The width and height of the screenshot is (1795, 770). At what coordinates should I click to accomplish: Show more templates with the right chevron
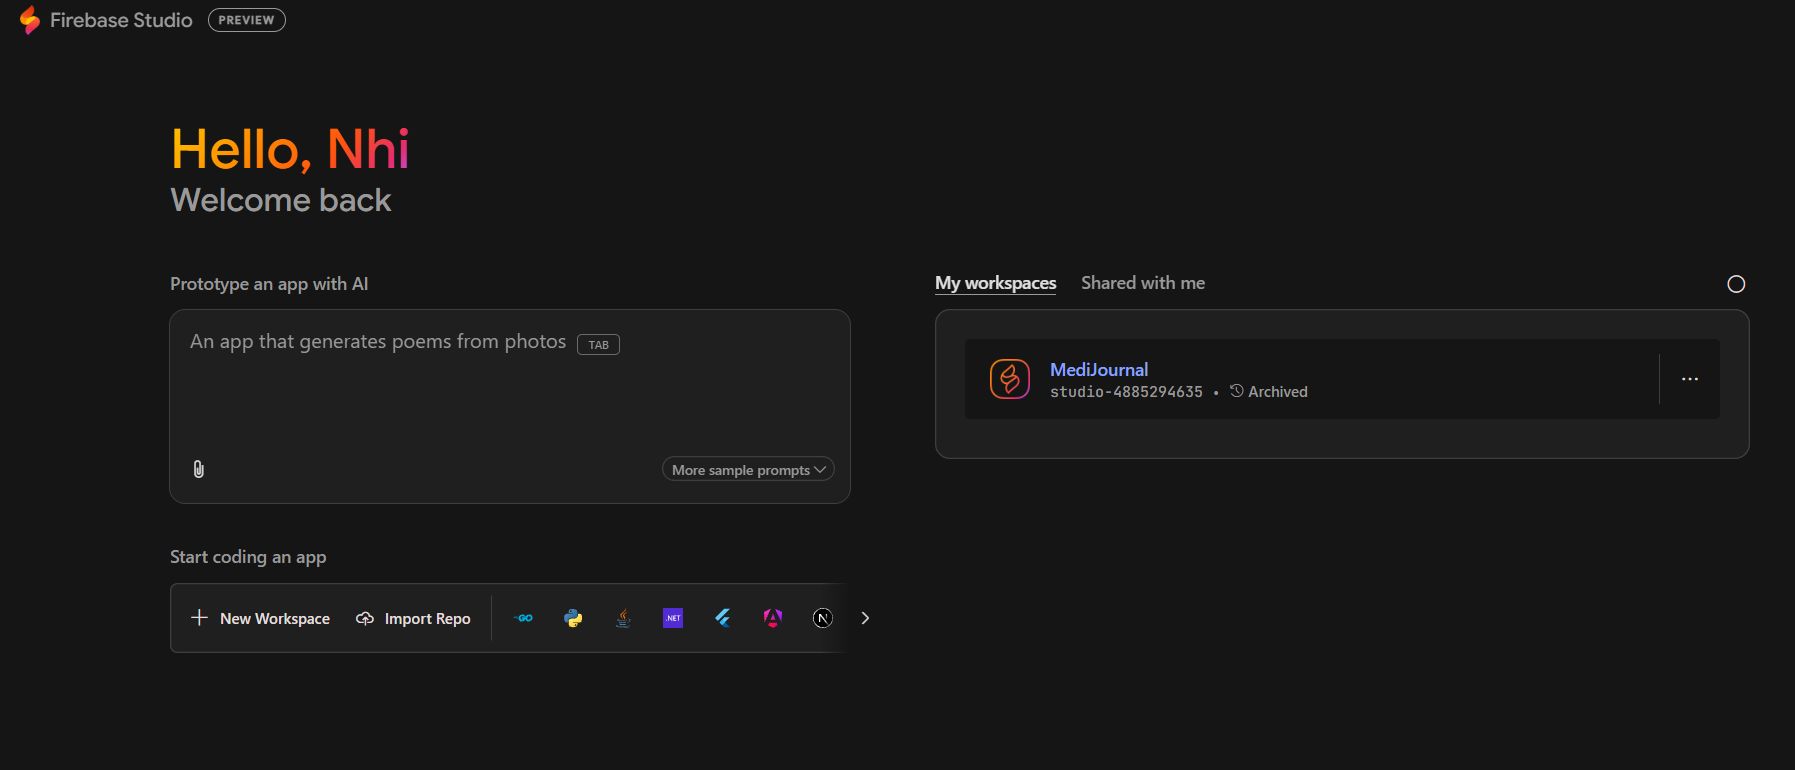click(x=865, y=618)
